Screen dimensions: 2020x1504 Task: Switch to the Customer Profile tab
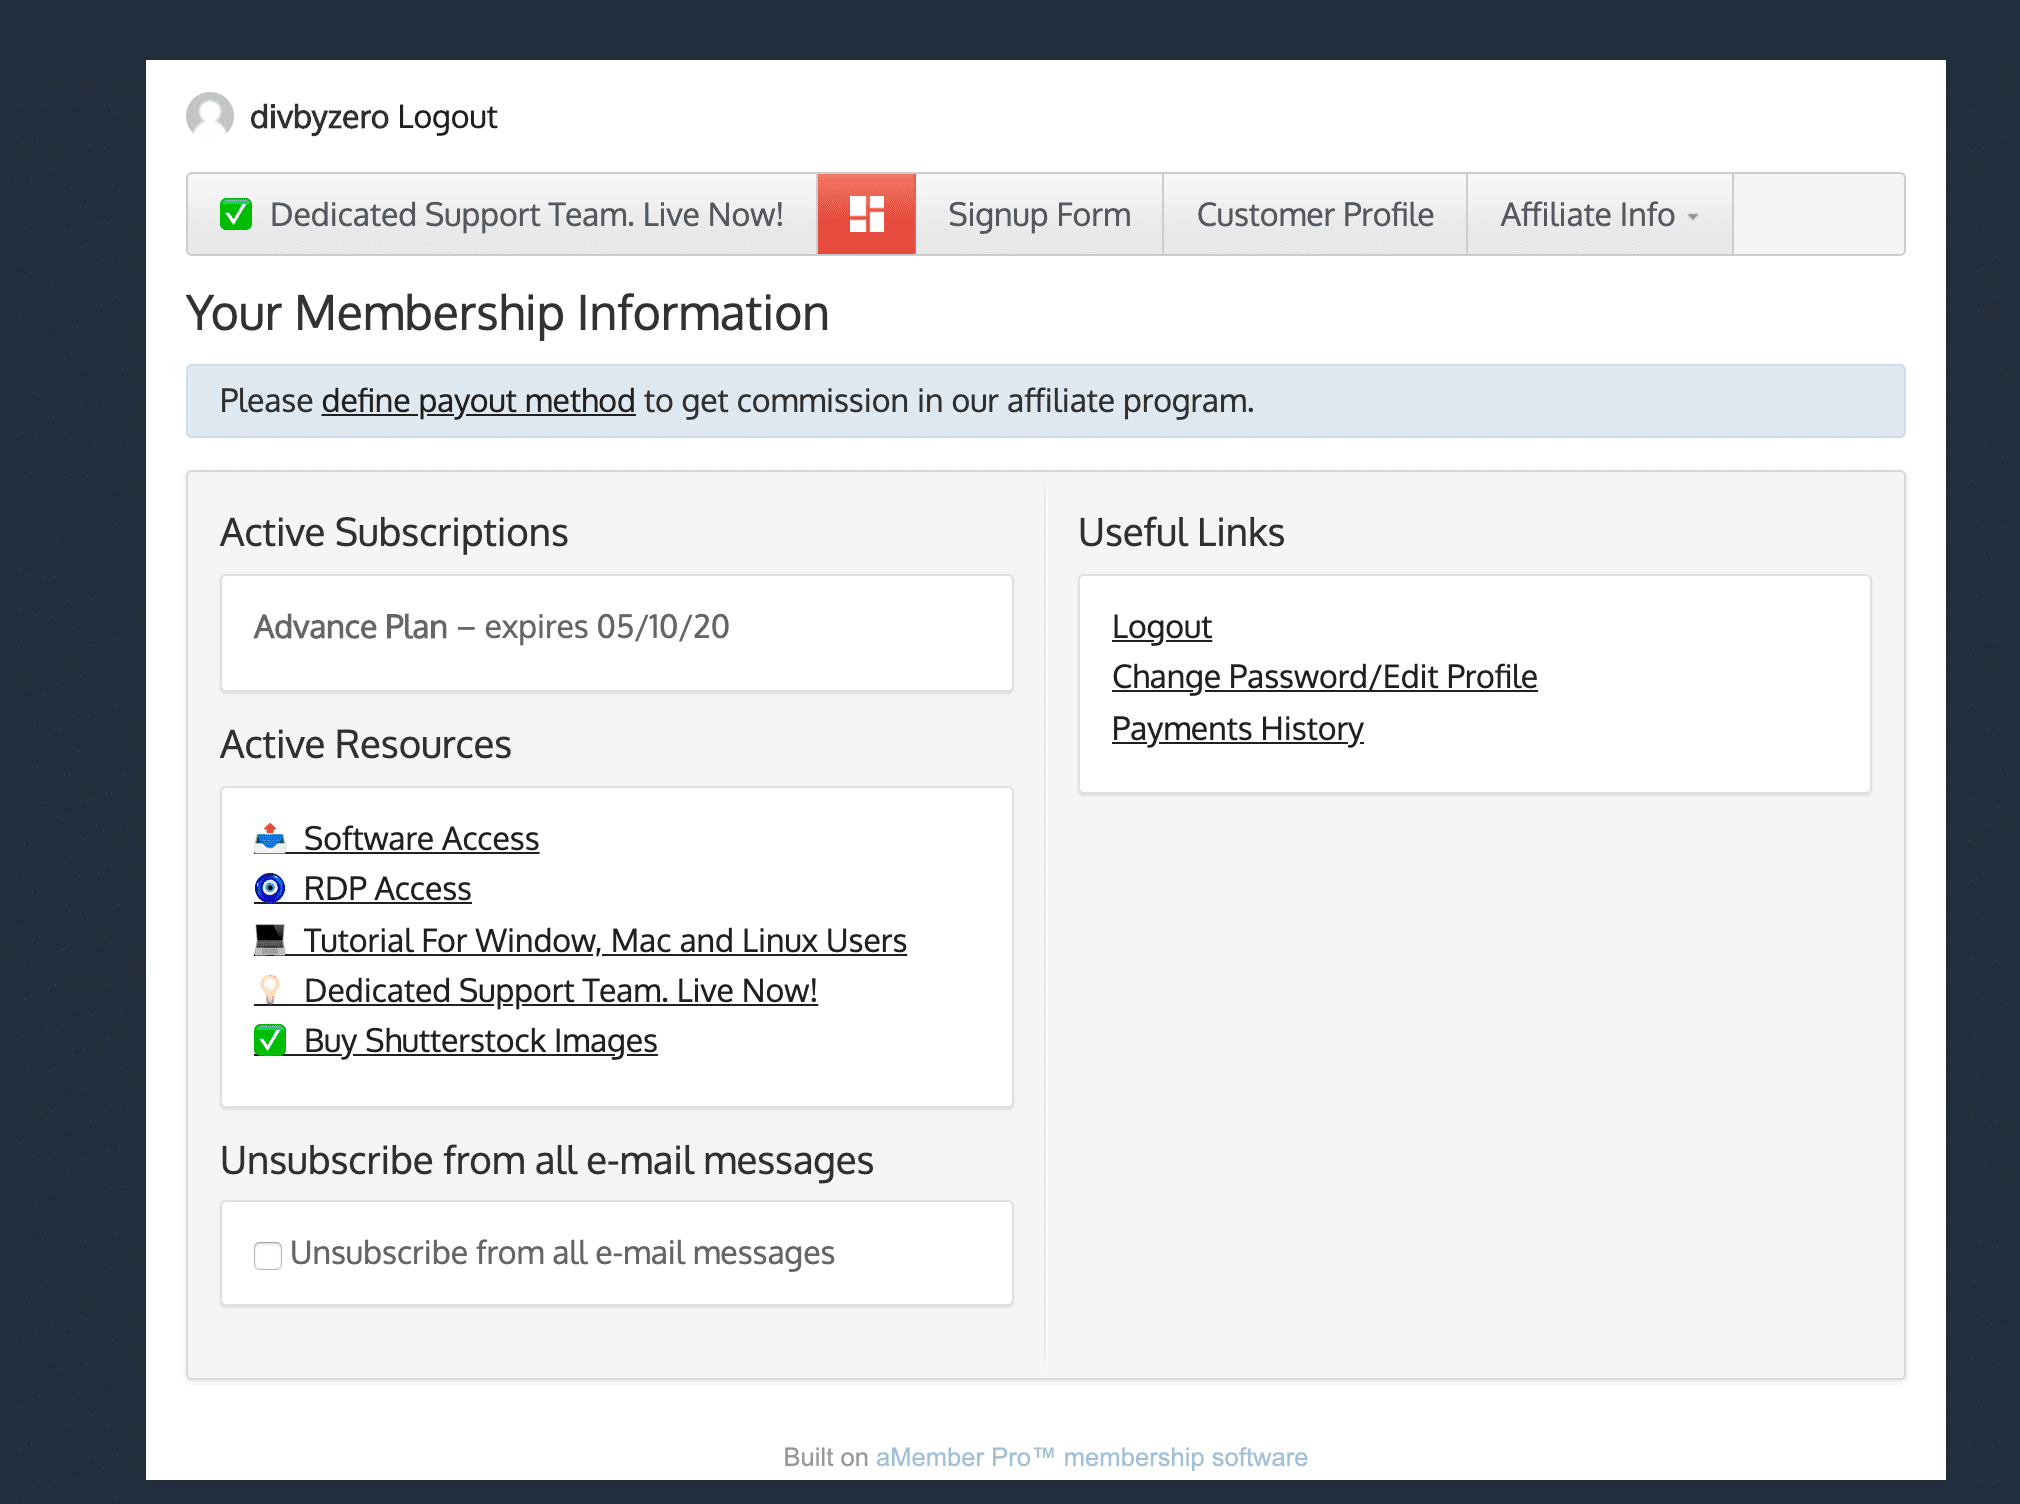tap(1316, 213)
